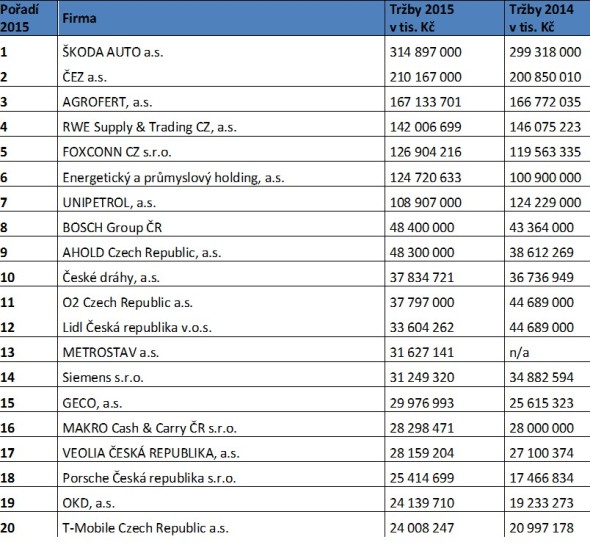Click the value '34 882 594'

pyautogui.click(x=541, y=377)
